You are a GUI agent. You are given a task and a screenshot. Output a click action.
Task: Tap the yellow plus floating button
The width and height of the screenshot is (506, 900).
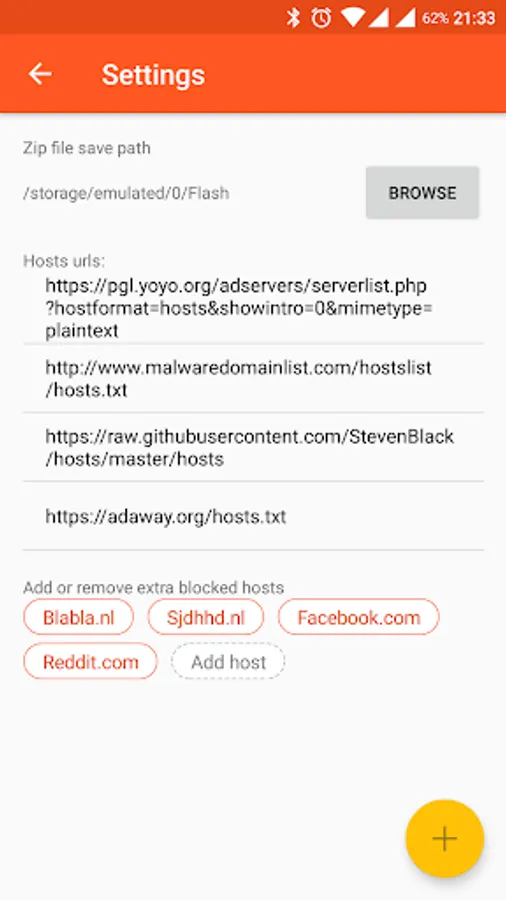[445, 839]
